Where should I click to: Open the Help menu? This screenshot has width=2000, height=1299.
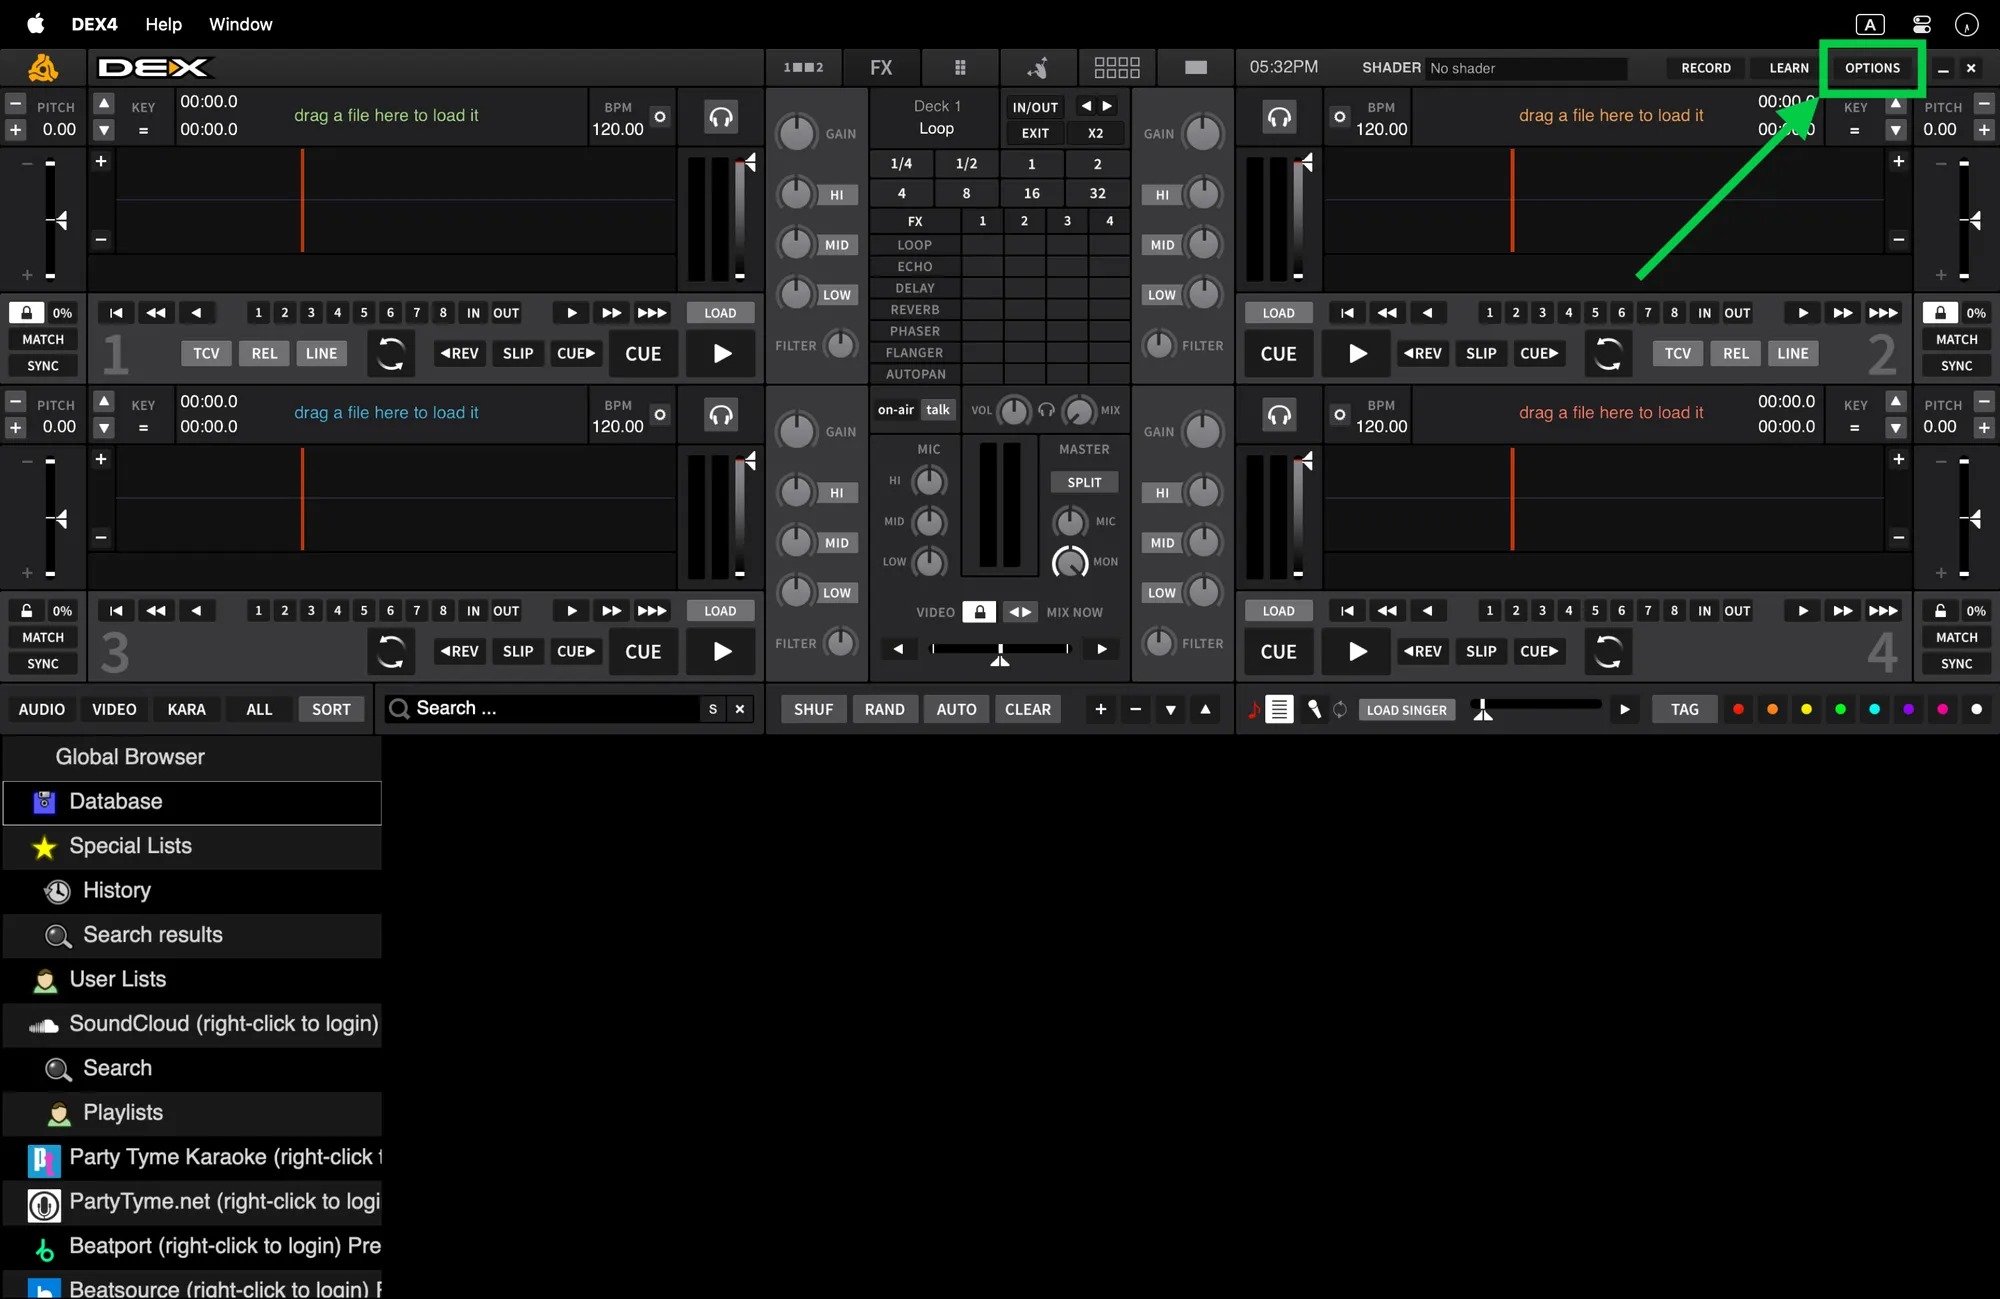click(163, 24)
